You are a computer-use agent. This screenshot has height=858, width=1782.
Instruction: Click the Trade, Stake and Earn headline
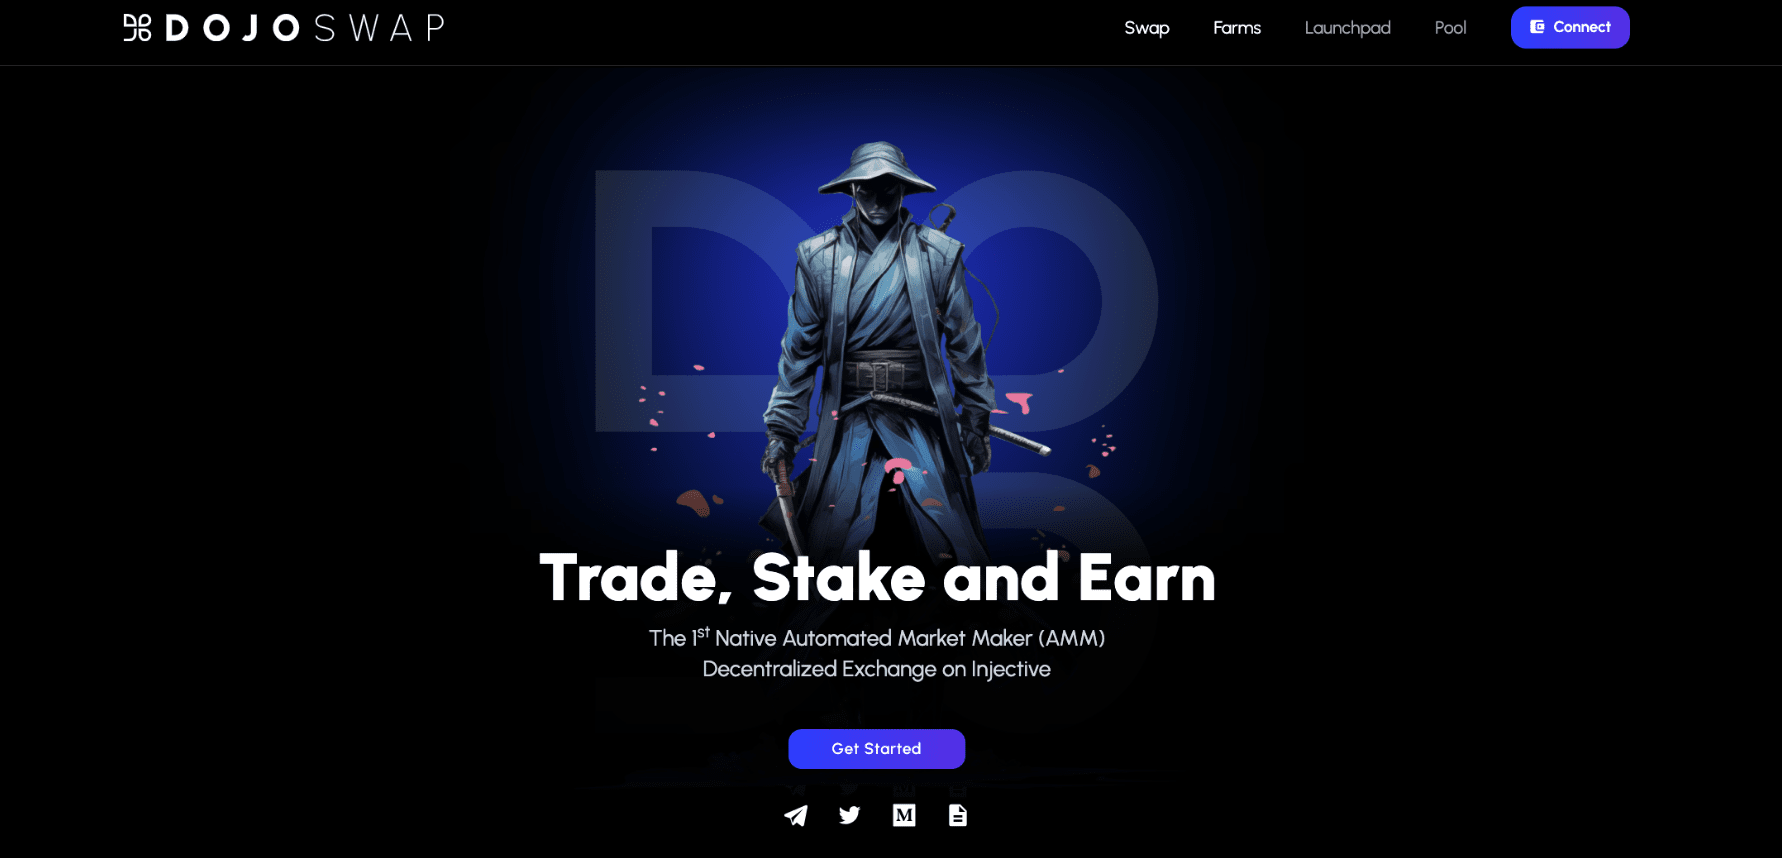(x=877, y=578)
